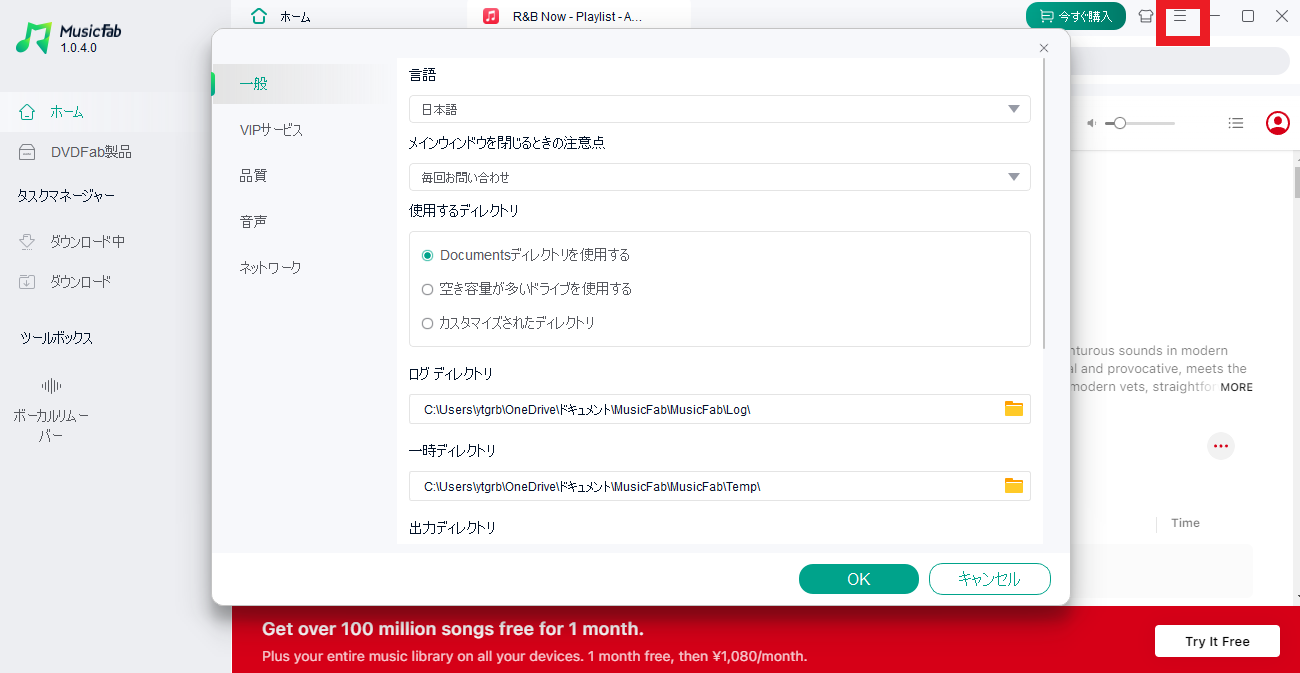Browse folder for ログ ディレクトリ path
Viewport: 1300px width, 673px height.
(1013, 409)
